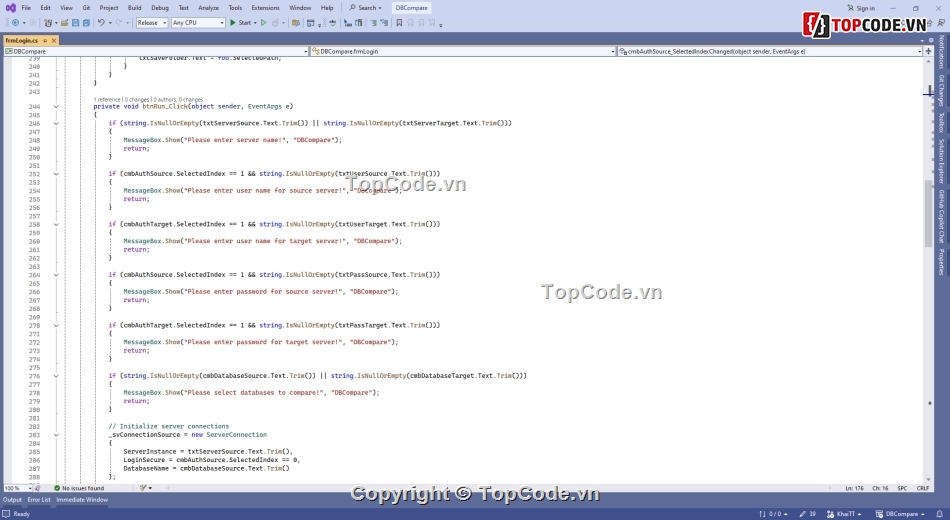Open the Analyze menu

[208, 8]
